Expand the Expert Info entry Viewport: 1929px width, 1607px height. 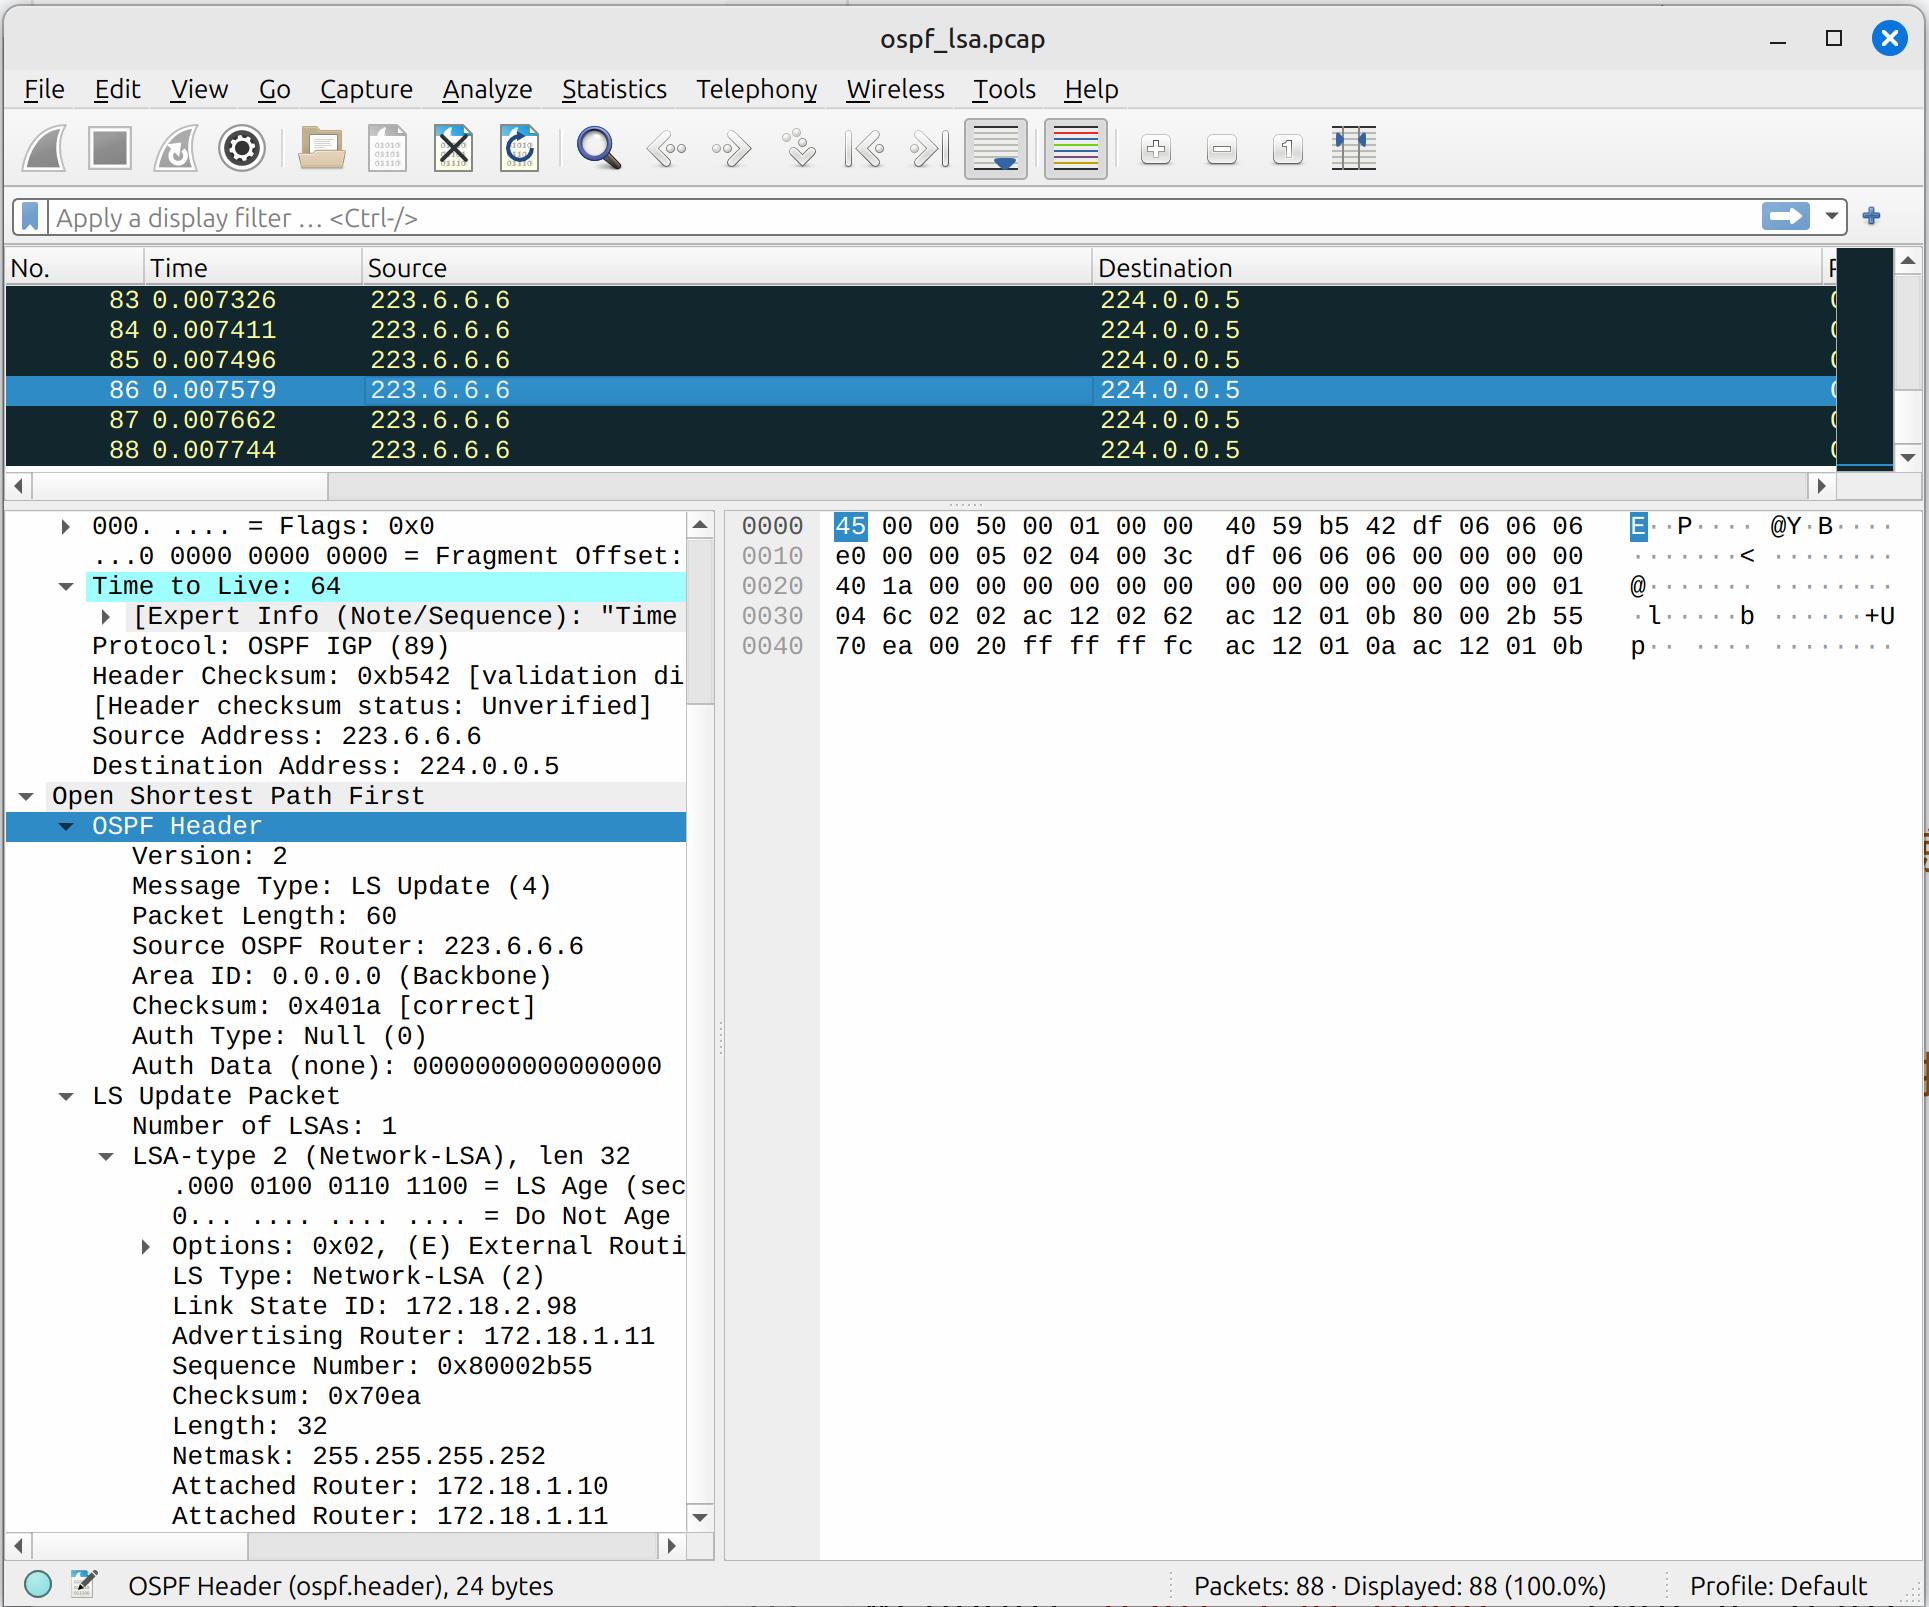tap(106, 616)
